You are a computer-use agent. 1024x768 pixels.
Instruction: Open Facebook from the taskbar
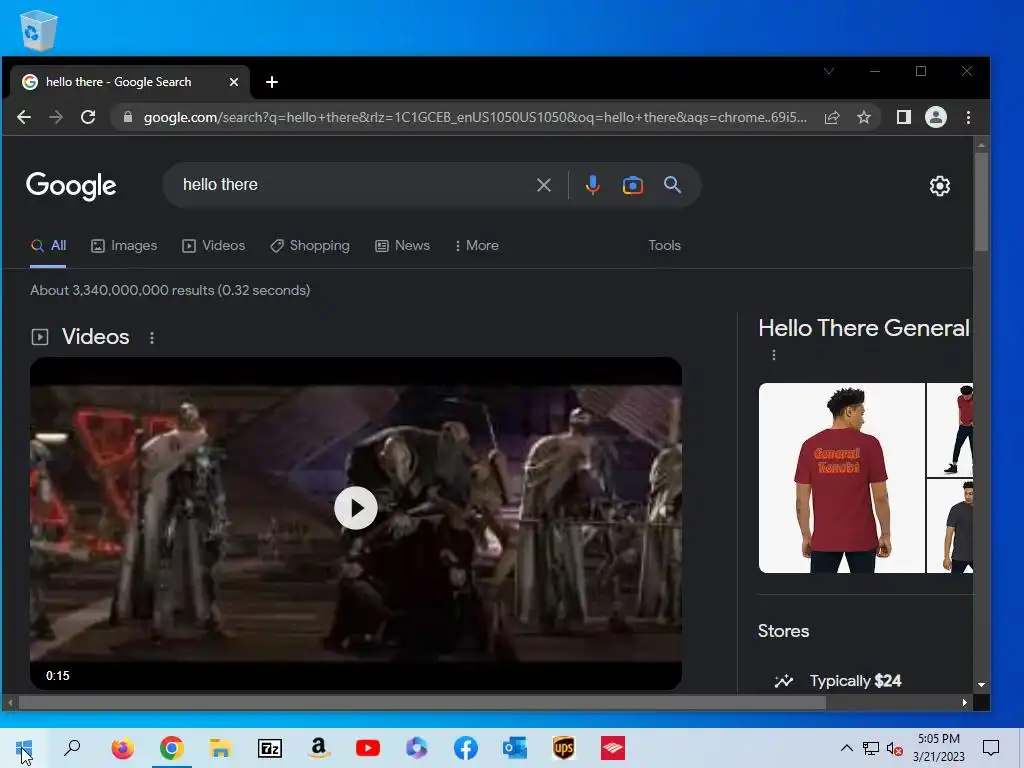click(x=466, y=748)
